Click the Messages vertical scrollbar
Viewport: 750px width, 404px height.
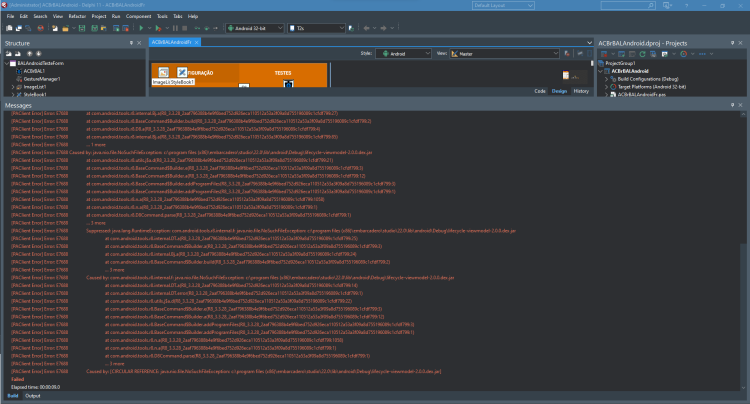[743, 251]
